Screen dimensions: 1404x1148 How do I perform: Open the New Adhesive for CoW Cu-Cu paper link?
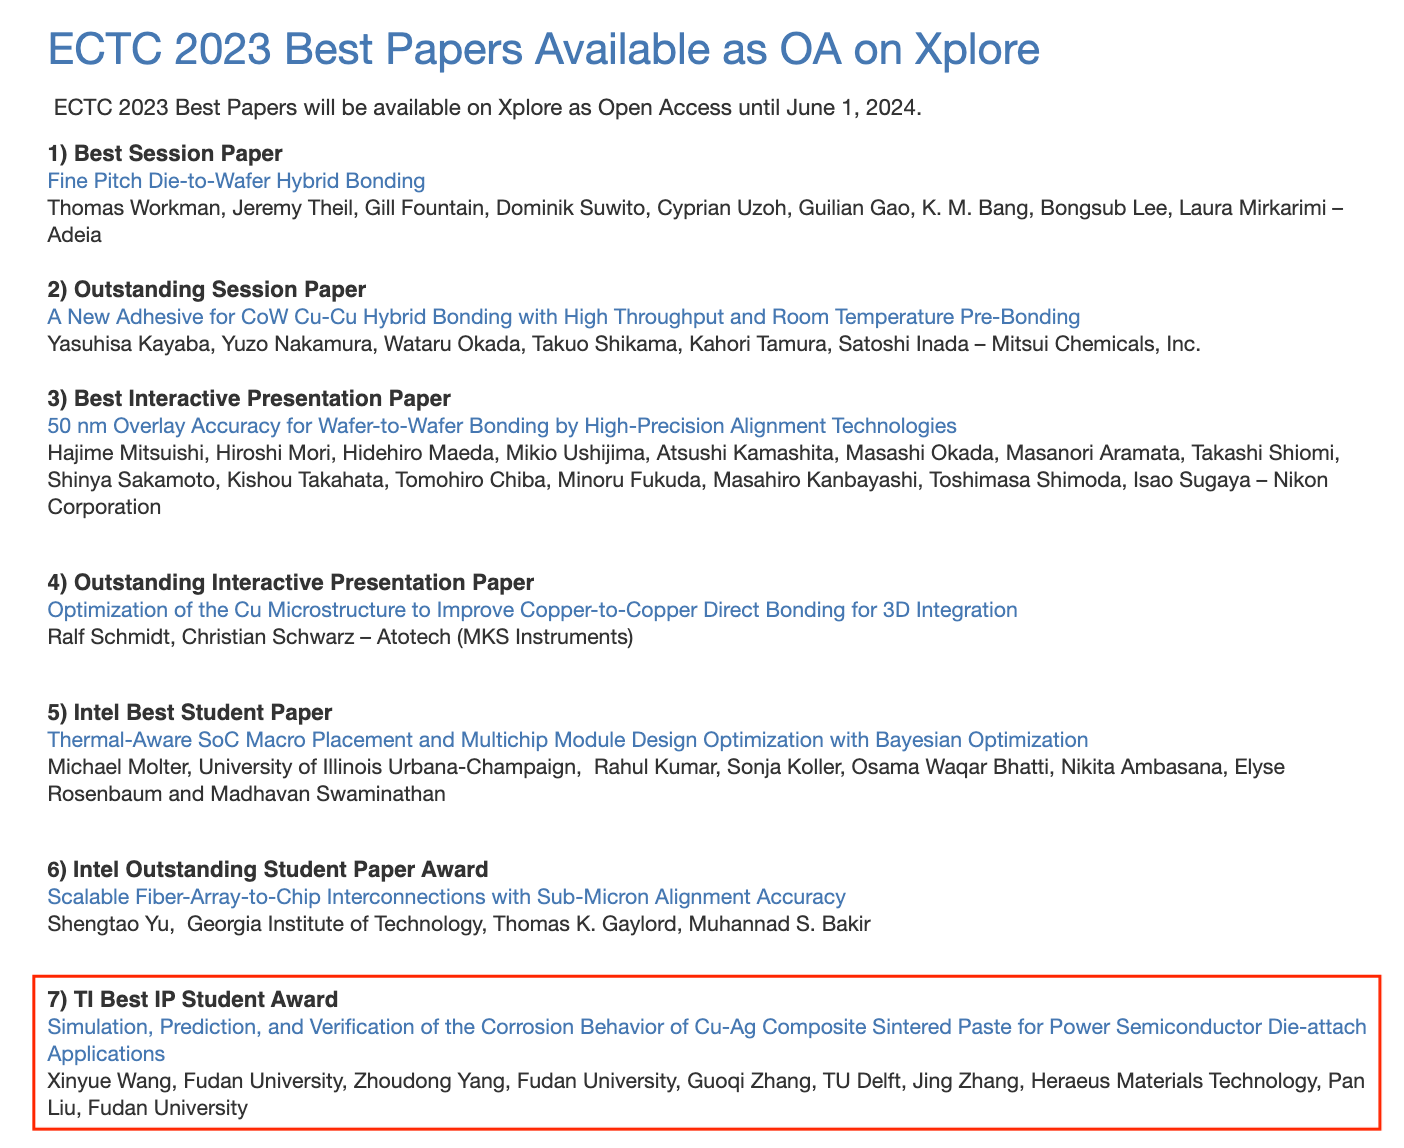click(563, 317)
